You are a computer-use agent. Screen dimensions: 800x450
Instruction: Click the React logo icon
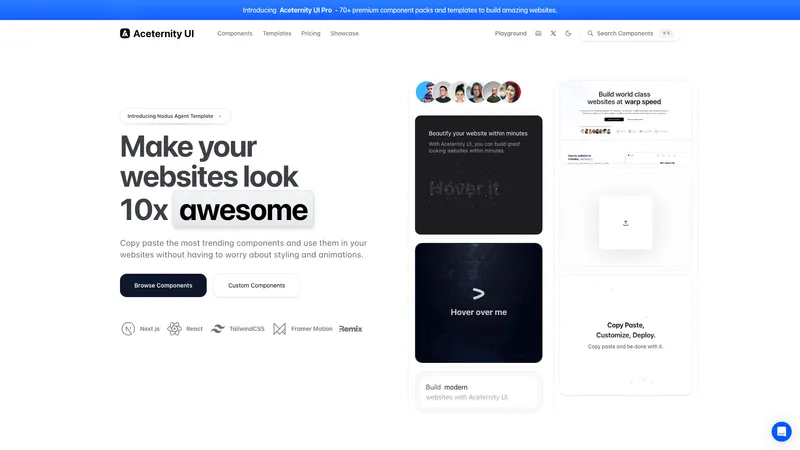click(174, 329)
